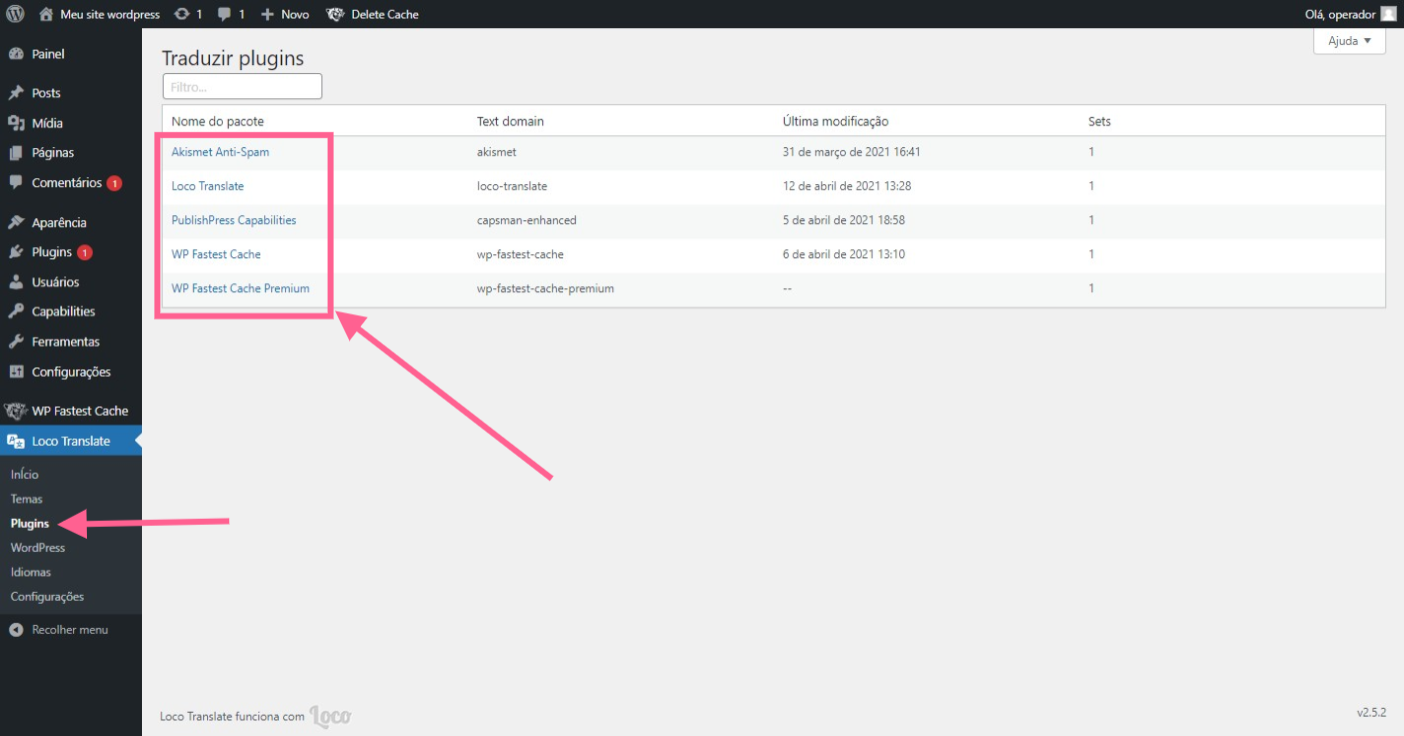The width and height of the screenshot is (1404, 736).
Task: Click the Configurações sliders icon
Action: [x=16, y=371]
